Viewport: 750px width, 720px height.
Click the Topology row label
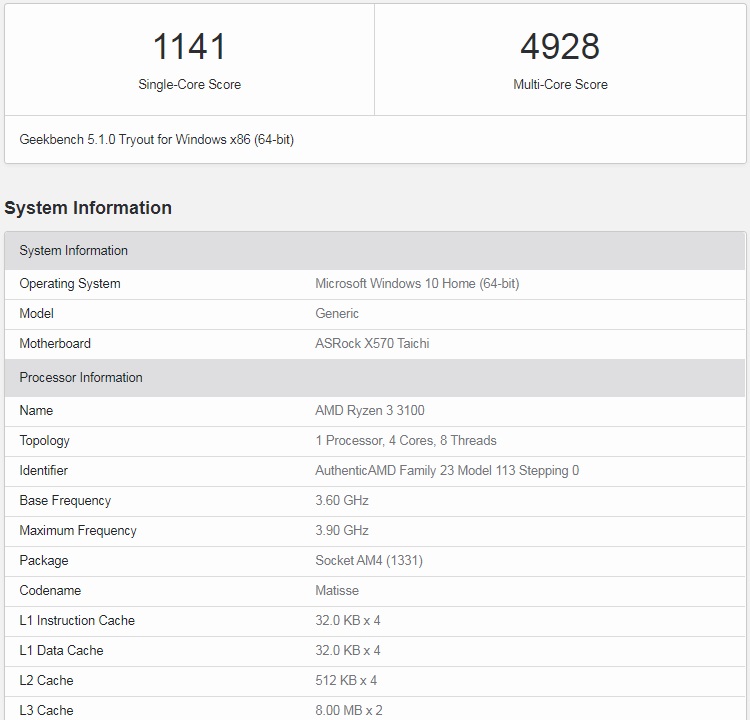44,440
